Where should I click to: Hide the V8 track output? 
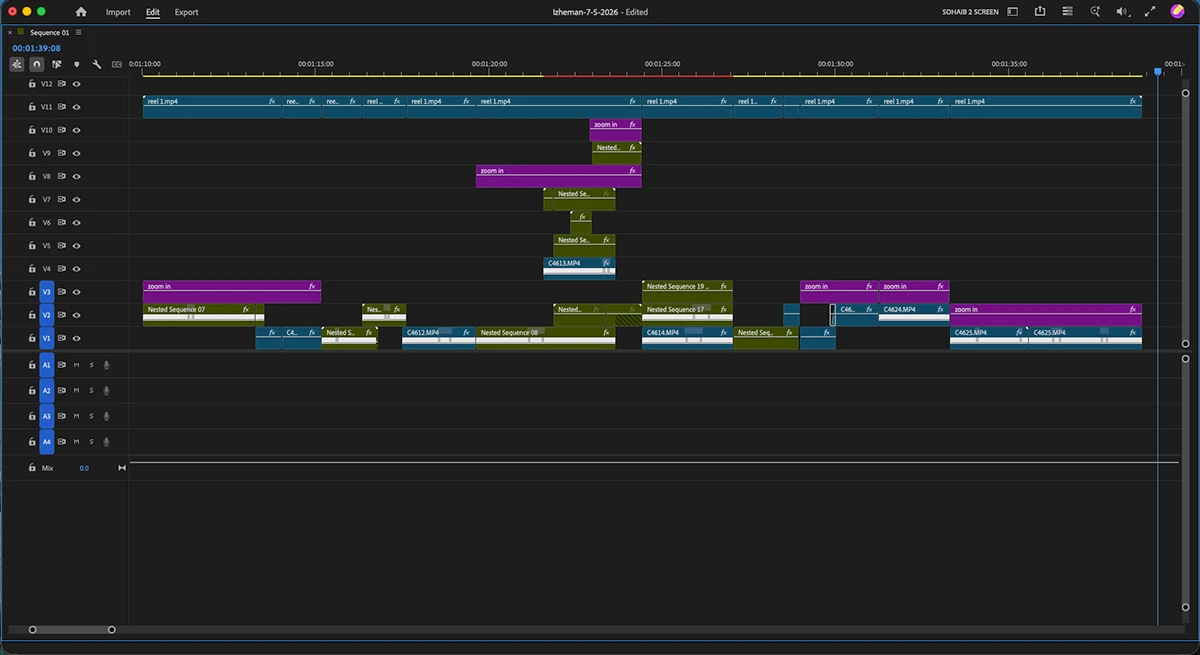click(76, 176)
